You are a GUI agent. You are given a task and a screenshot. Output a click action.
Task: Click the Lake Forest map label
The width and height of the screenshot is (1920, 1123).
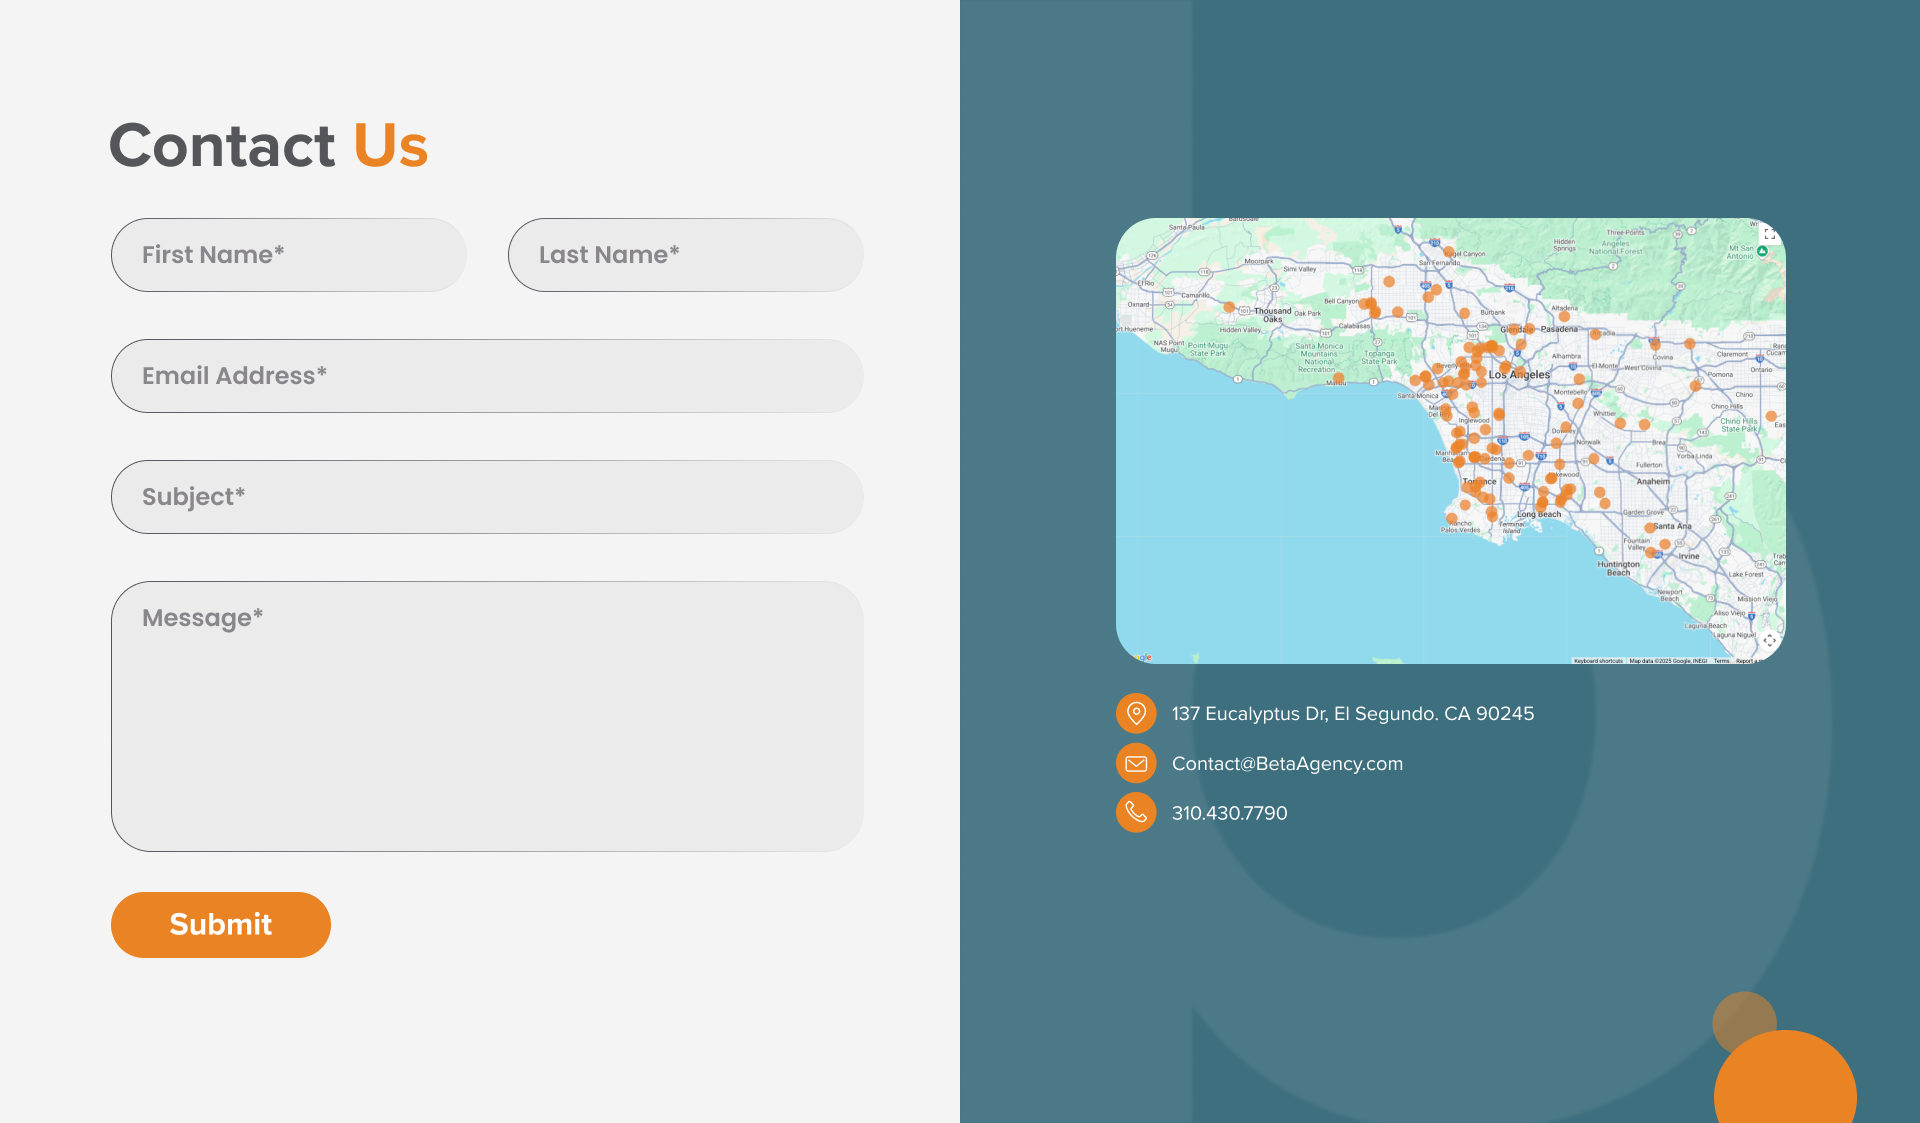[1746, 574]
